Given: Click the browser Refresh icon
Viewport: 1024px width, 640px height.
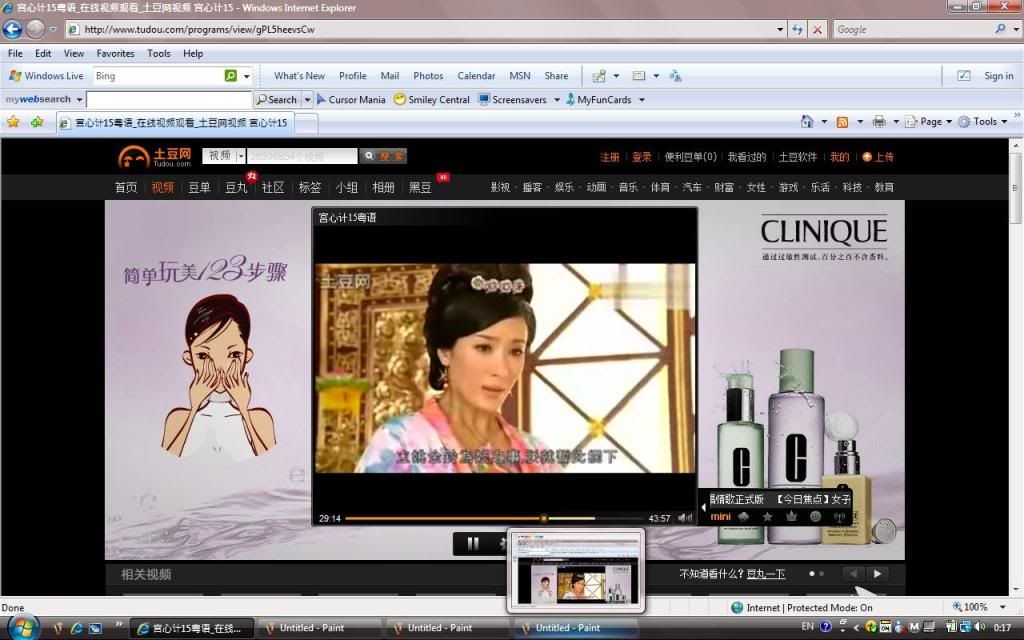Looking at the screenshot, I should point(795,29).
